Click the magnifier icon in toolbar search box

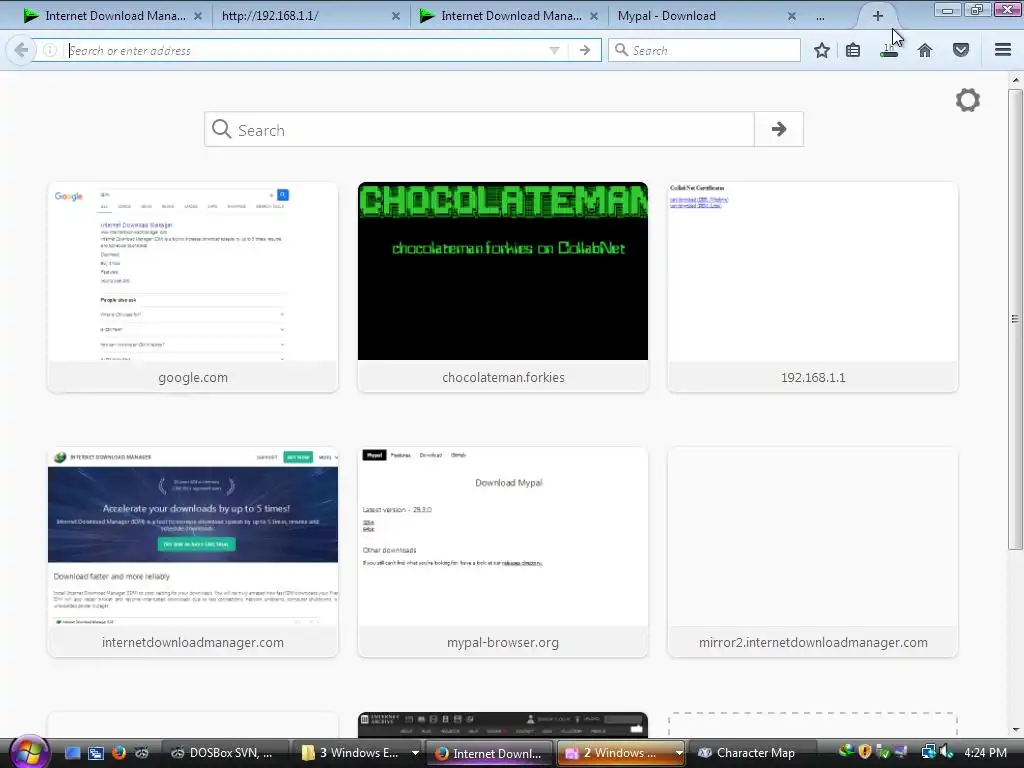tap(621, 50)
